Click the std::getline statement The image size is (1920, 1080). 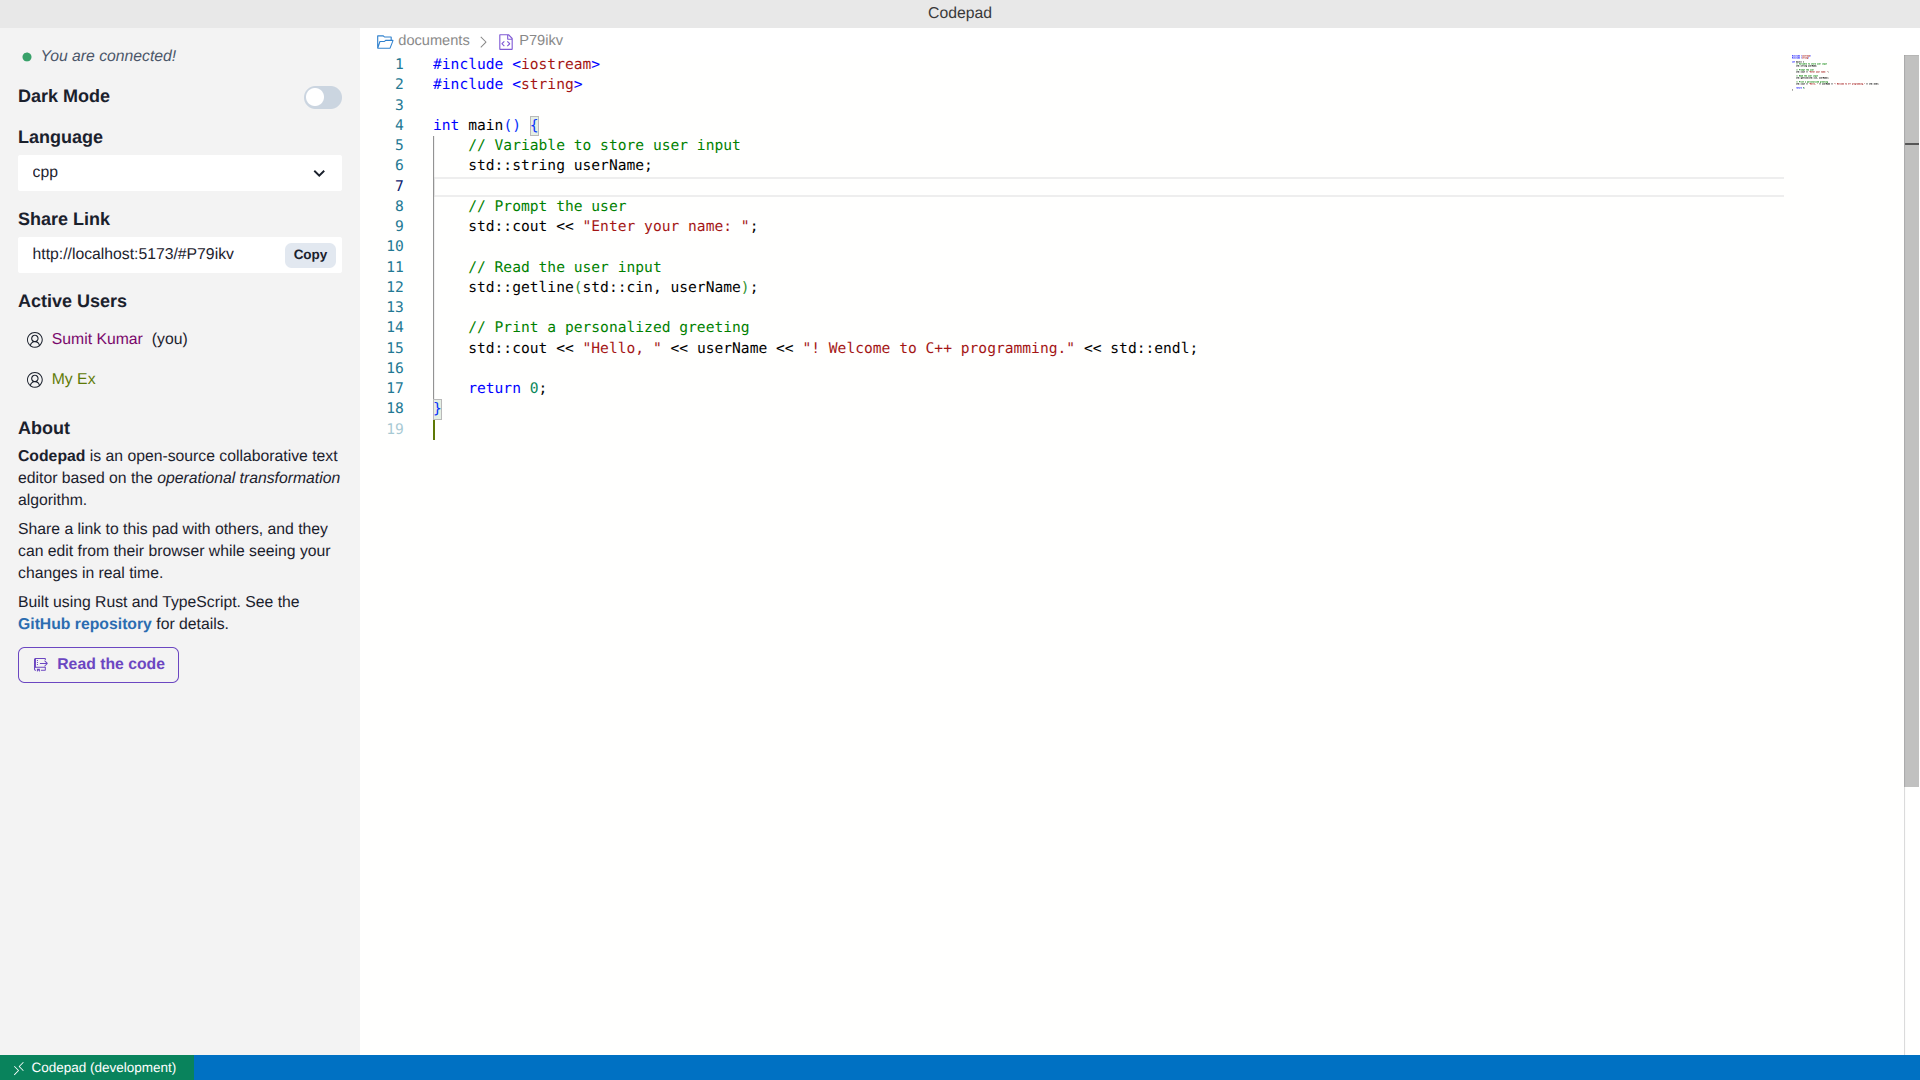(x=613, y=287)
